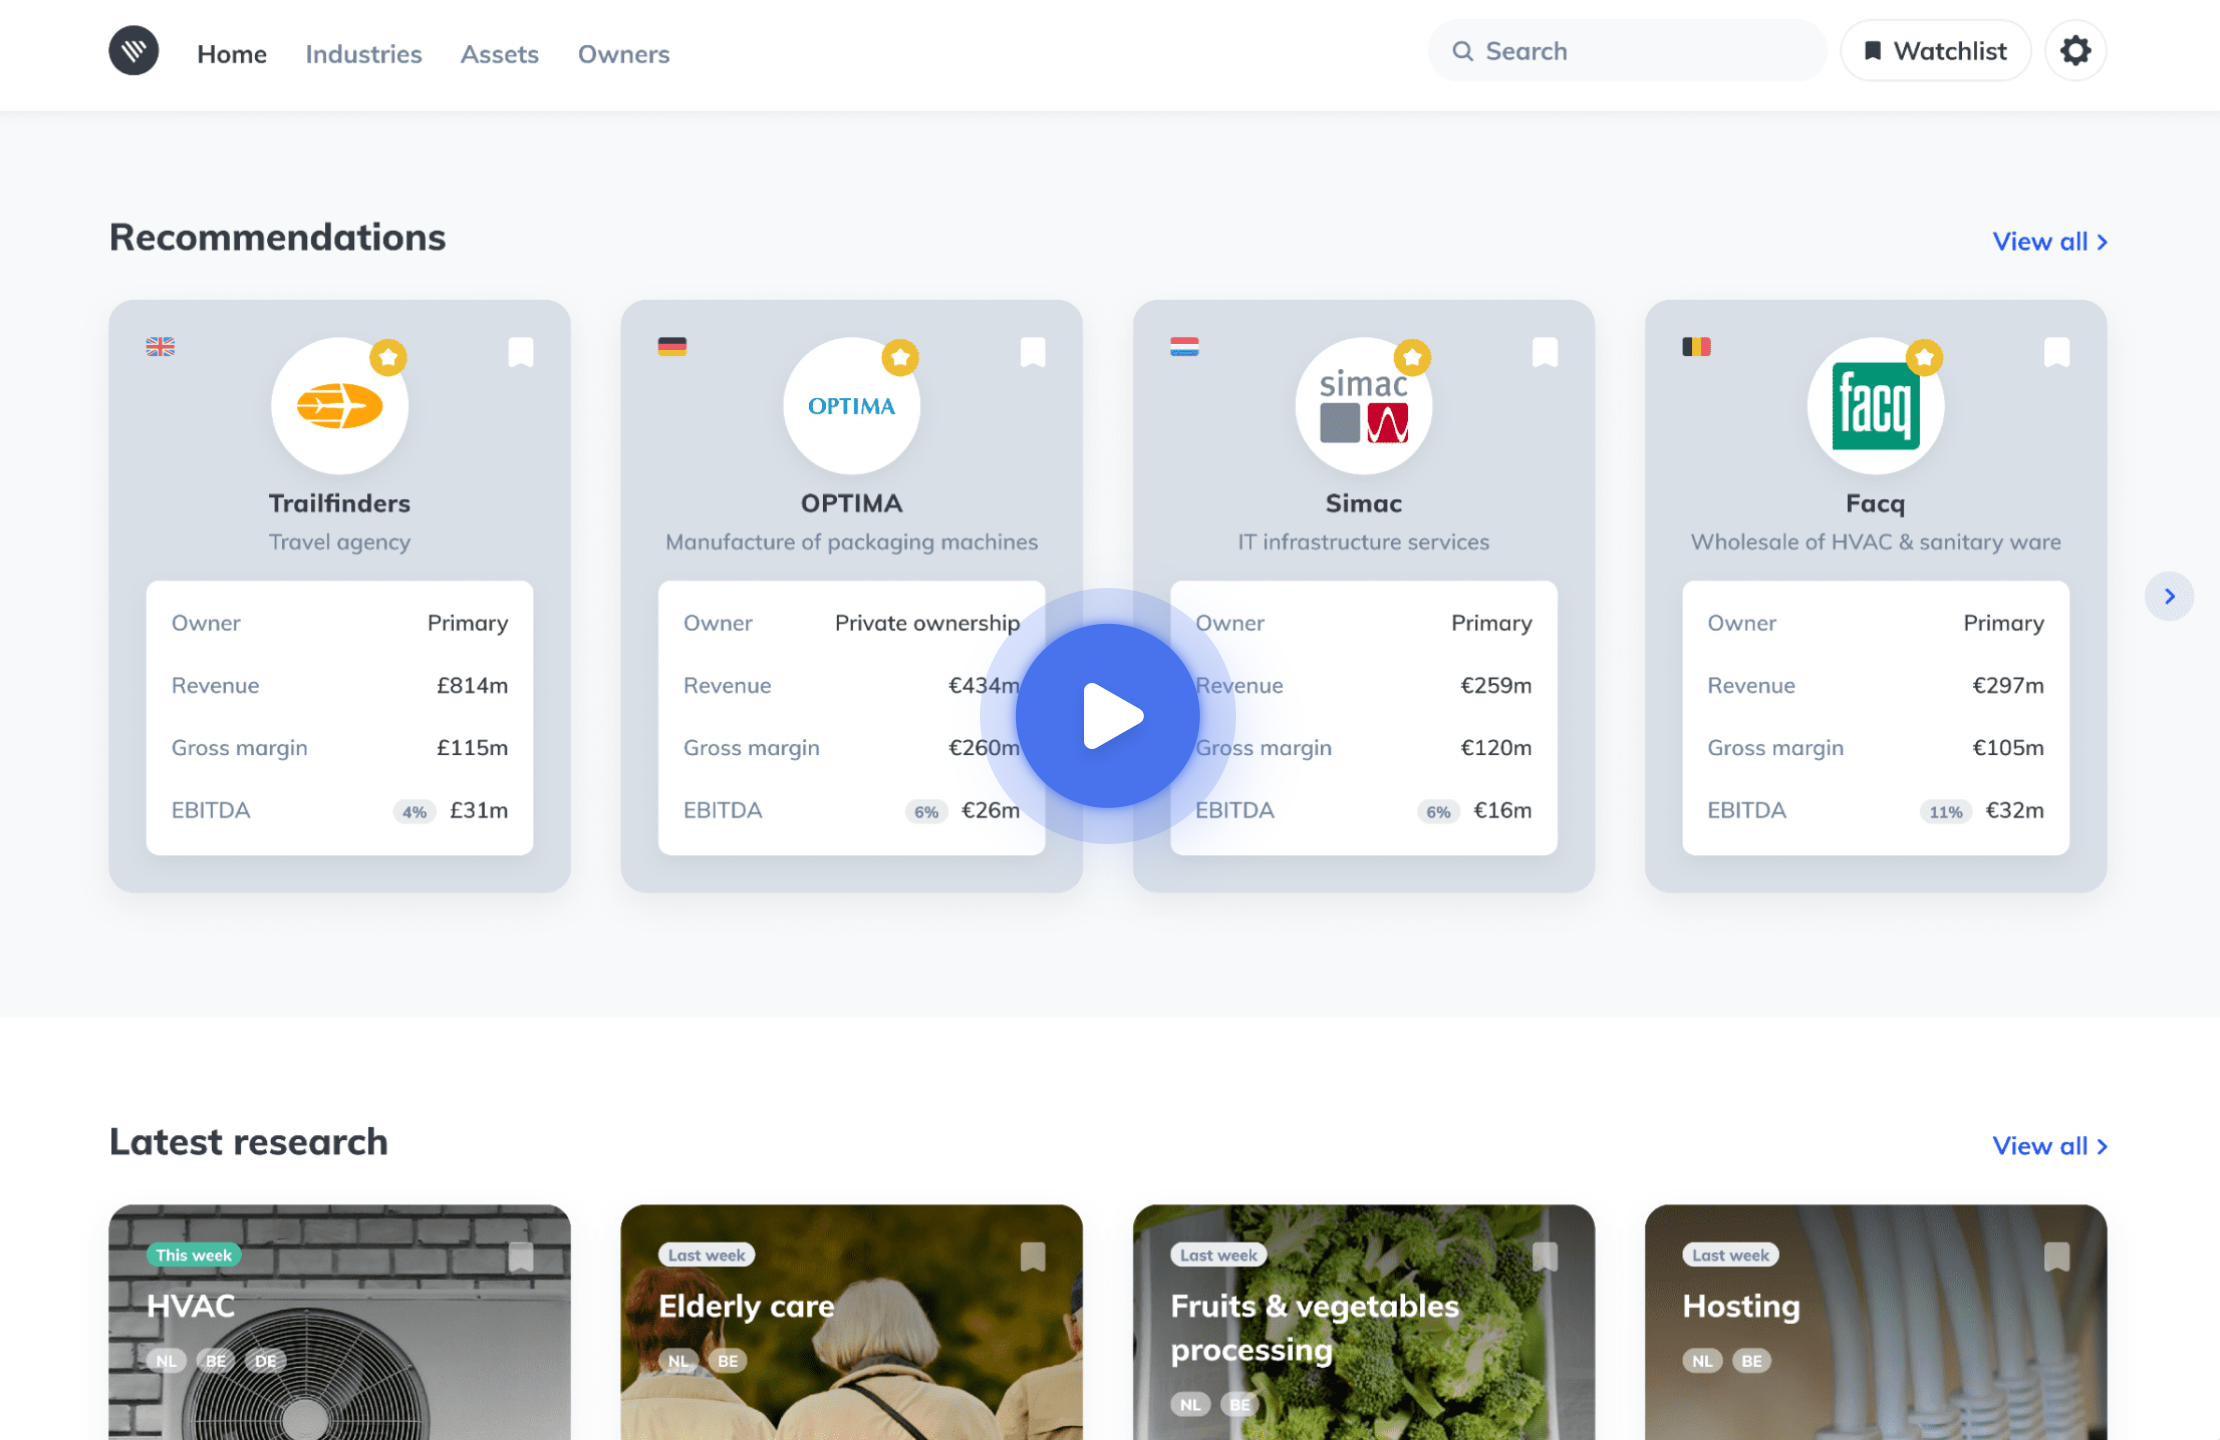Click the star badge on OPTIMA

pyautogui.click(x=900, y=357)
